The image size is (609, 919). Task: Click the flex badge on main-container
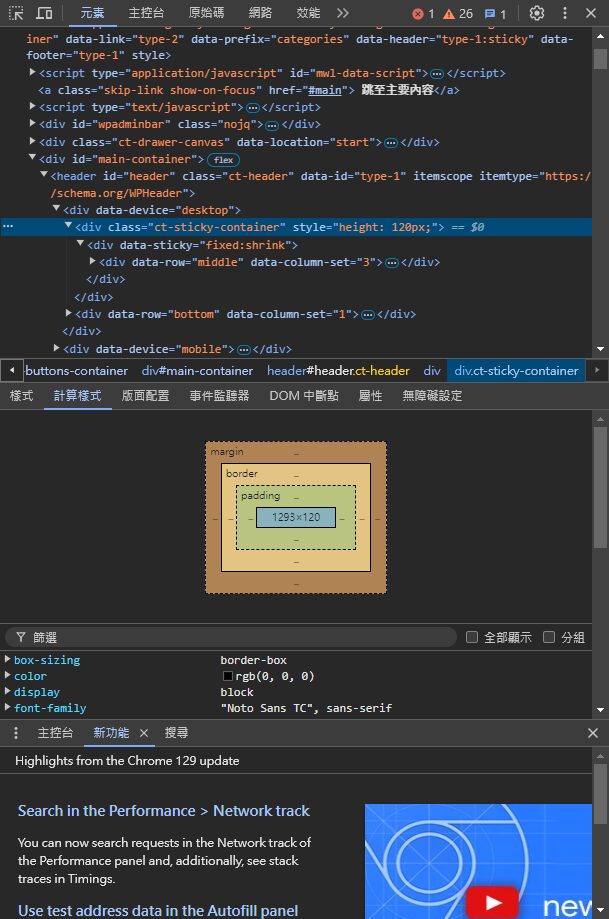pyautogui.click(x=223, y=159)
